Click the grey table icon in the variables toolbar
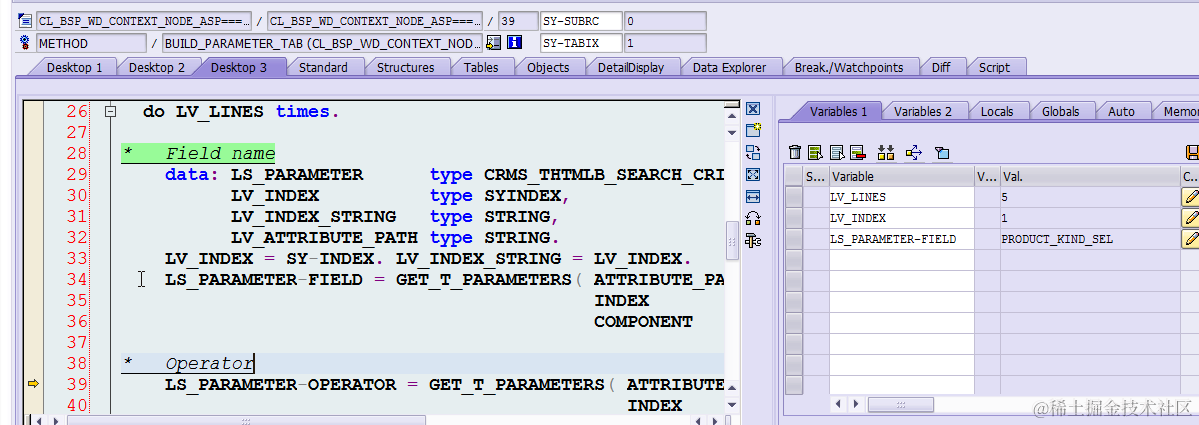Image resolution: width=1199 pixels, height=425 pixels. click(x=837, y=153)
